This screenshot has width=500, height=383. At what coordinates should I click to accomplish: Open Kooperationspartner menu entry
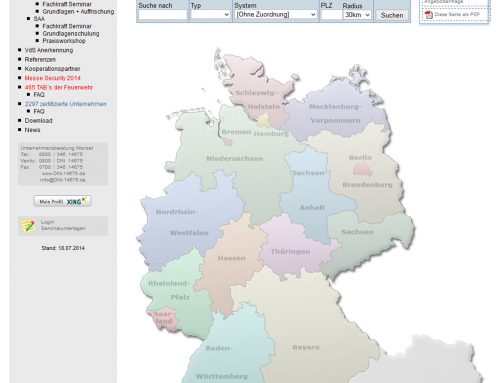point(52,69)
